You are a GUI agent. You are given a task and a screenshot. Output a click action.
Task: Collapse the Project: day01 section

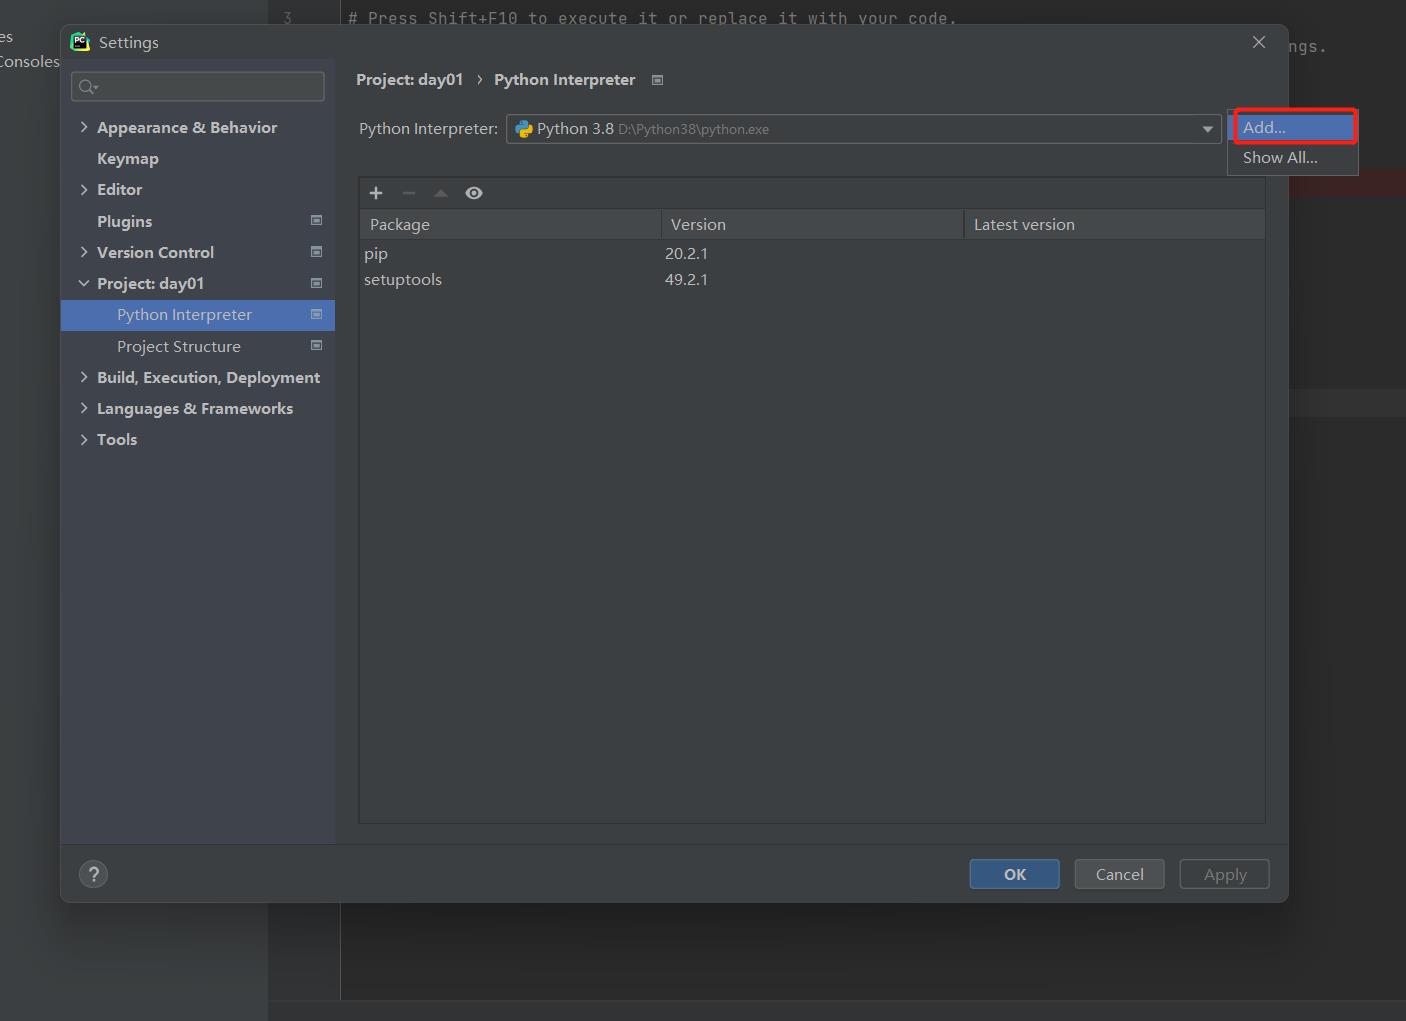tap(84, 283)
